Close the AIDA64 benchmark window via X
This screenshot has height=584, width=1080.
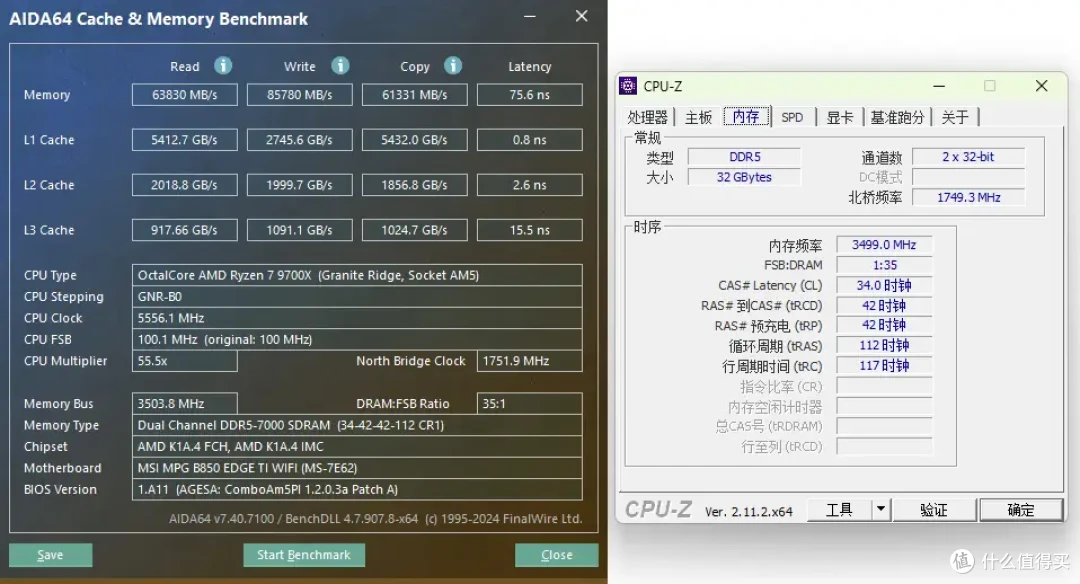pyautogui.click(x=581, y=16)
